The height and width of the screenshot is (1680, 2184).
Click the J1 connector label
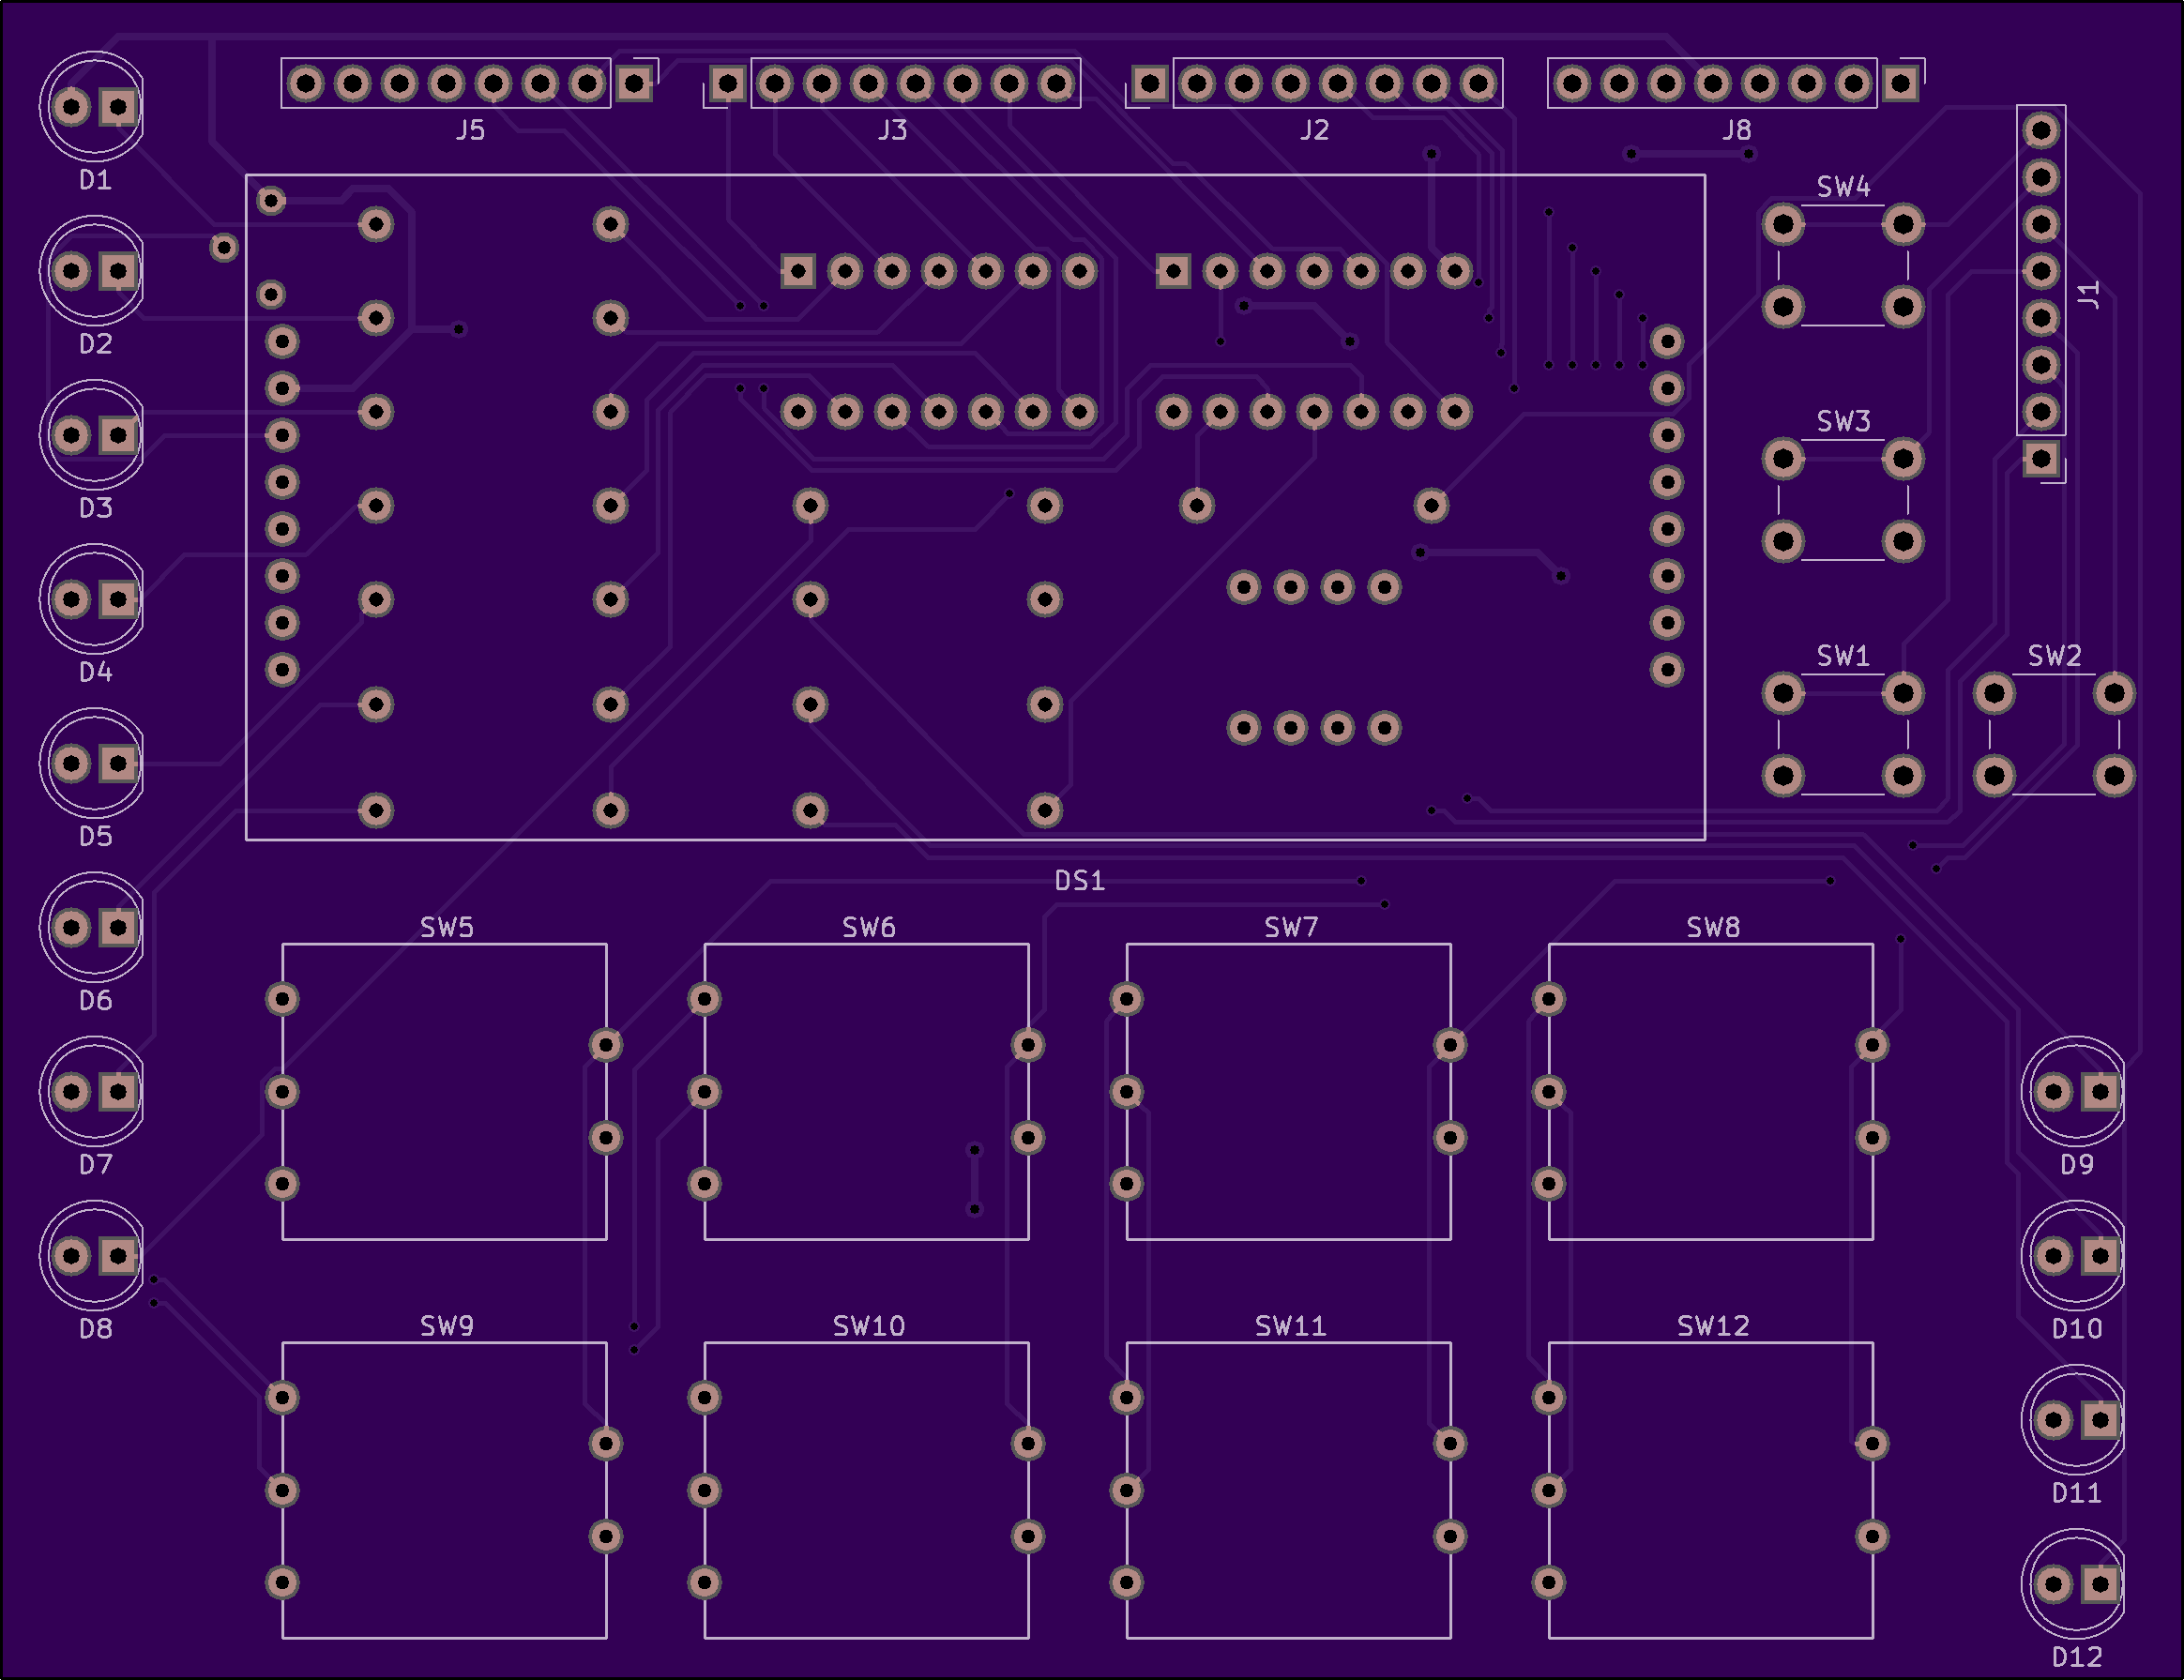click(2089, 295)
